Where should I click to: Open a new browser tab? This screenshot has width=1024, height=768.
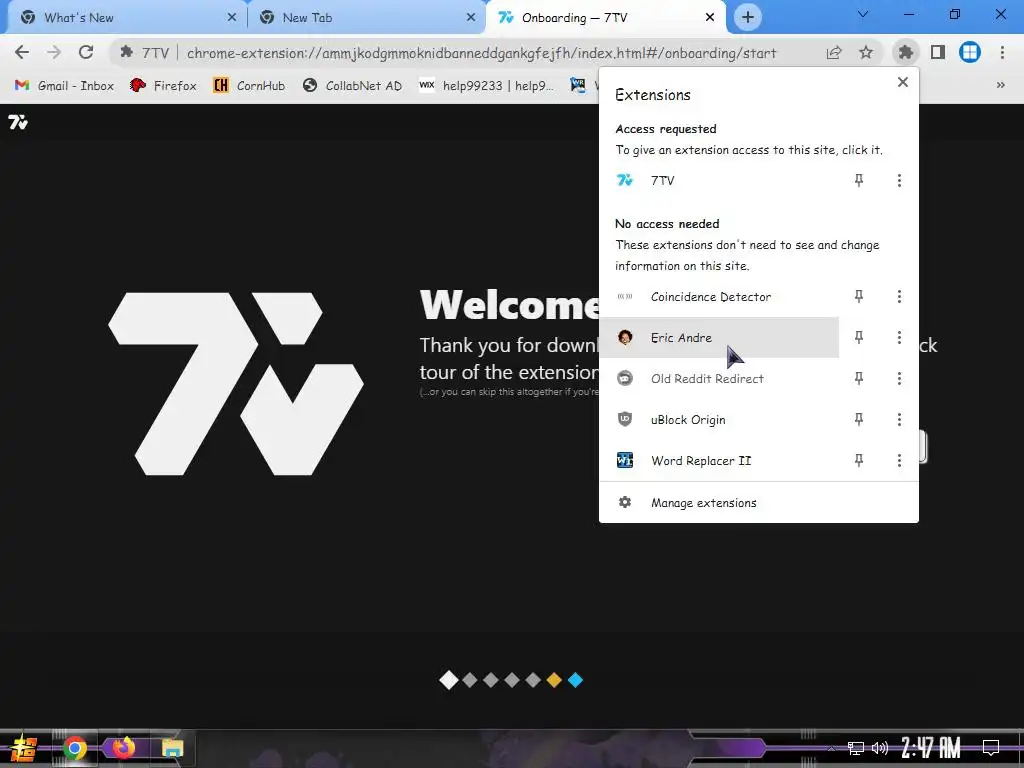(x=748, y=18)
